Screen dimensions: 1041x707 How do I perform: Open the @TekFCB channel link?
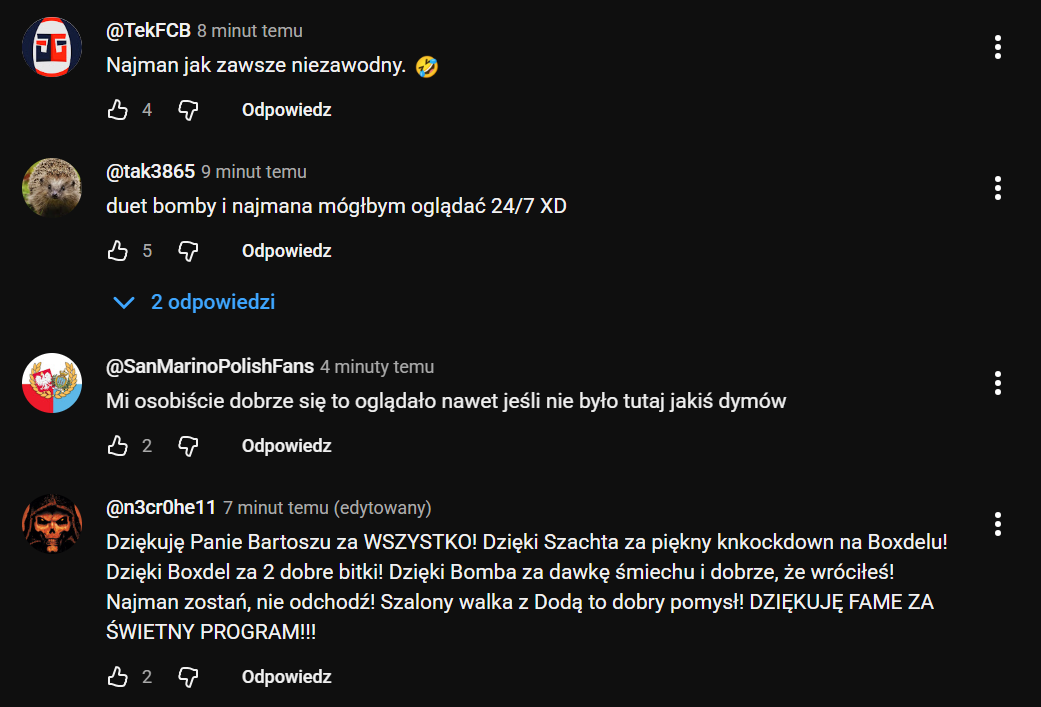click(x=148, y=31)
